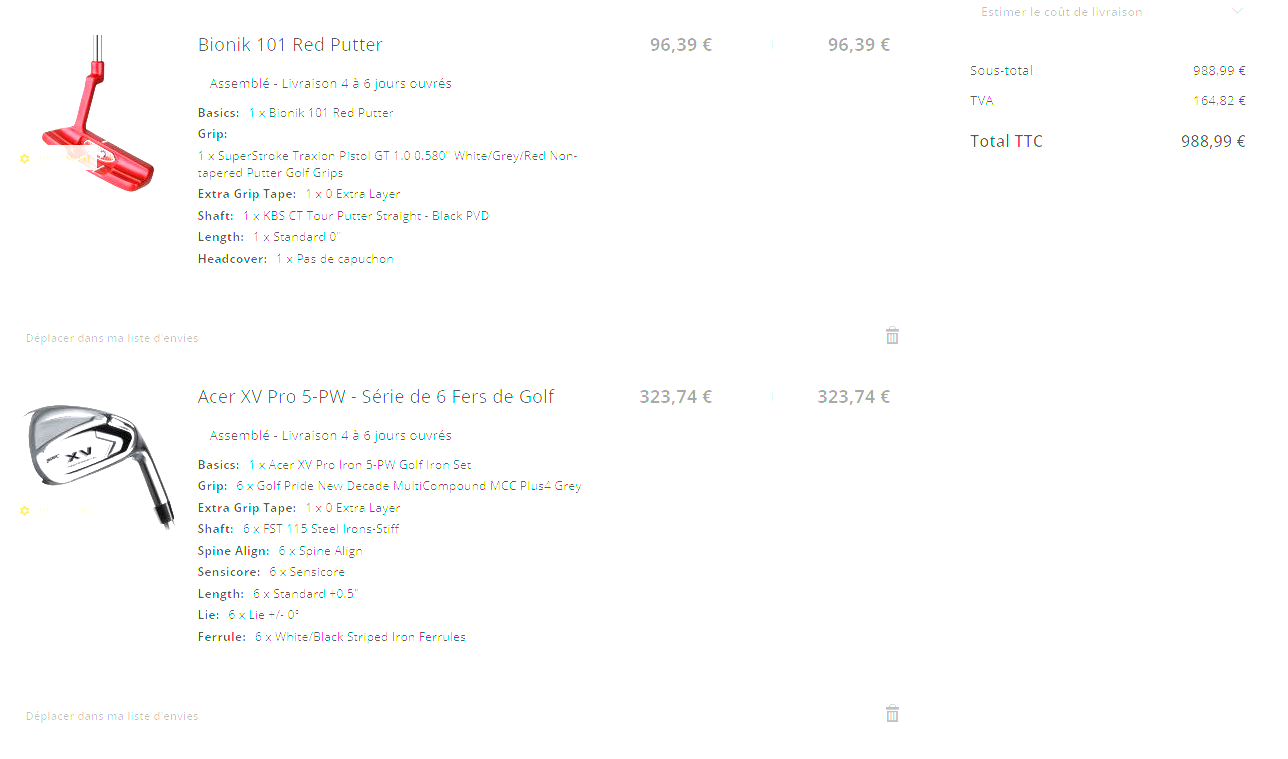Click yellow gear icon beside the putter image
This screenshot has height=759, width=1288.
click(x=25, y=159)
